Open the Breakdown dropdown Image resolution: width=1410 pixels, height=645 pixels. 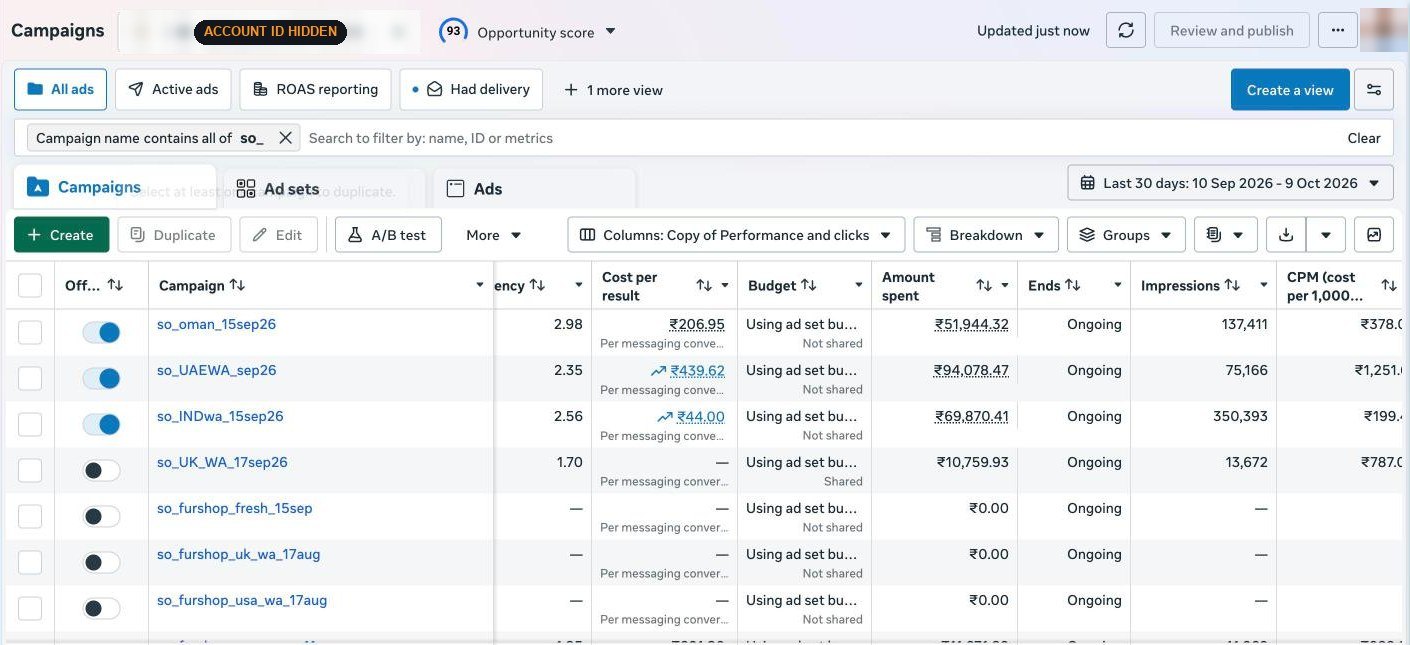(x=986, y=235)
